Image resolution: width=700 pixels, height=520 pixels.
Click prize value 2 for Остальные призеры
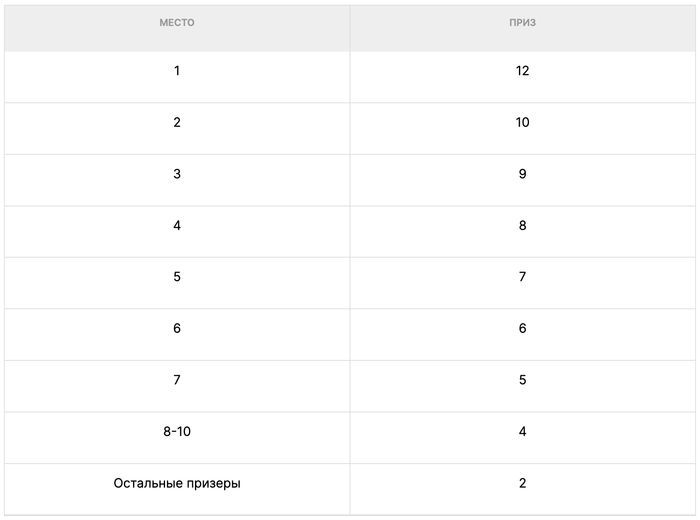[522, 484]
